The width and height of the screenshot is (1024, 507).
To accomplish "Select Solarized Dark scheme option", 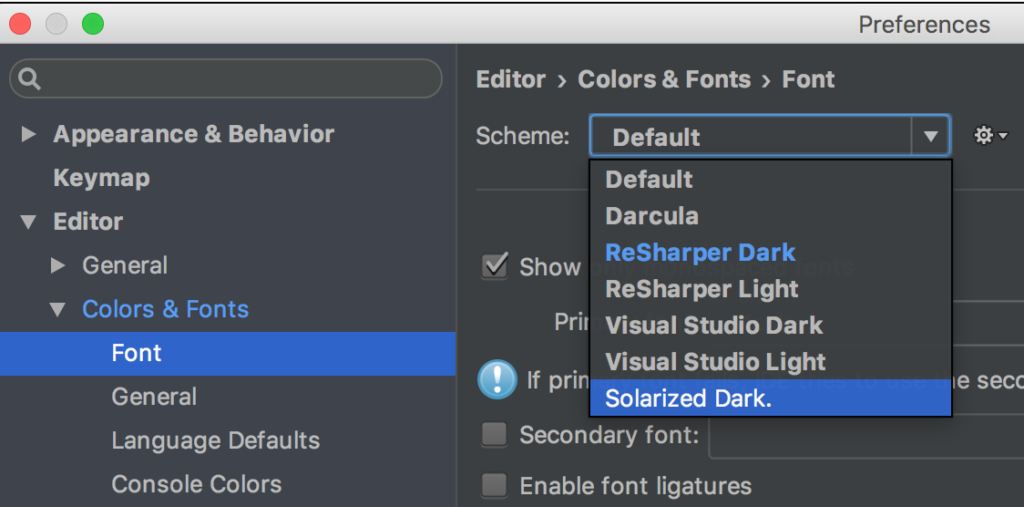I will point(689,398).
